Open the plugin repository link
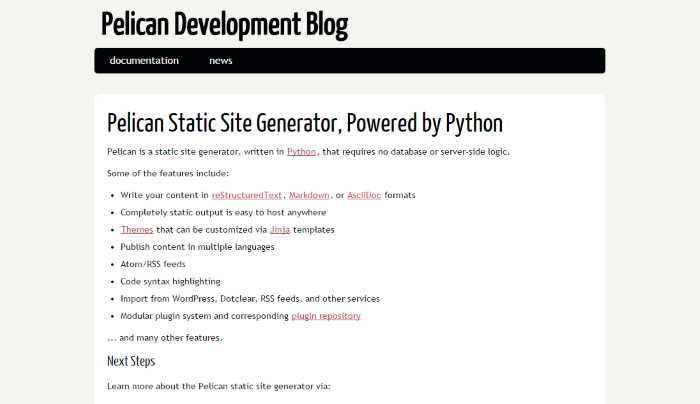The width and height of the screenshot is (700, 404). click(x=326, y=316)
